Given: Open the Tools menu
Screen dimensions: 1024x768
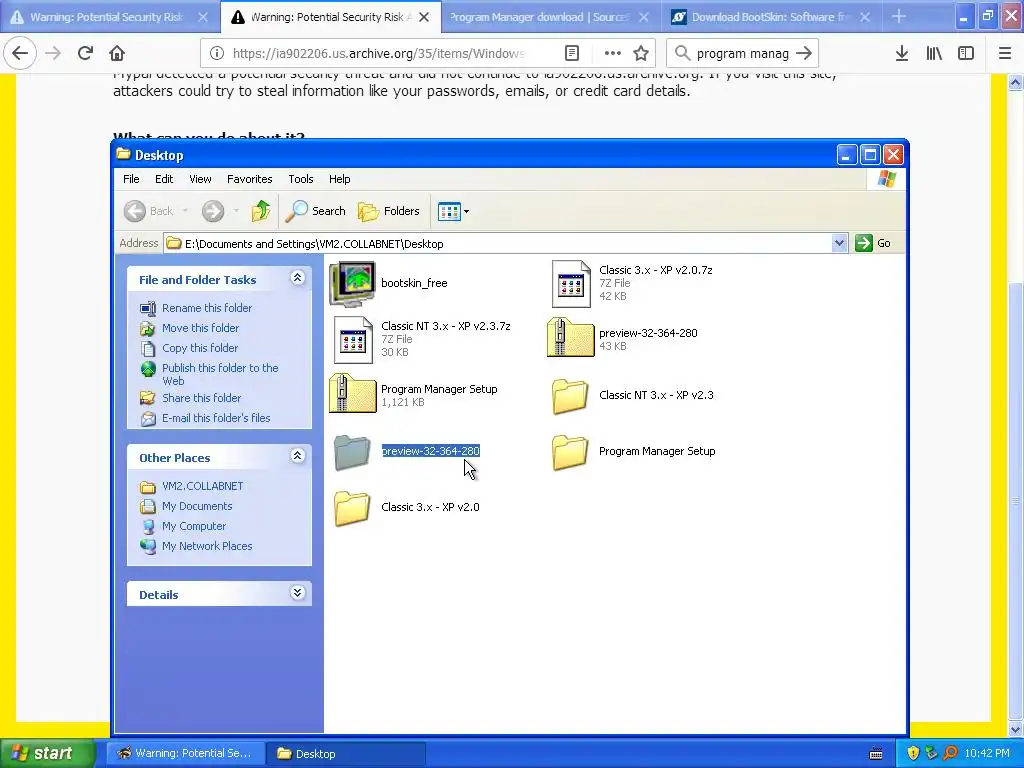Looking at the screenshot, I should (x=300, y=179).
